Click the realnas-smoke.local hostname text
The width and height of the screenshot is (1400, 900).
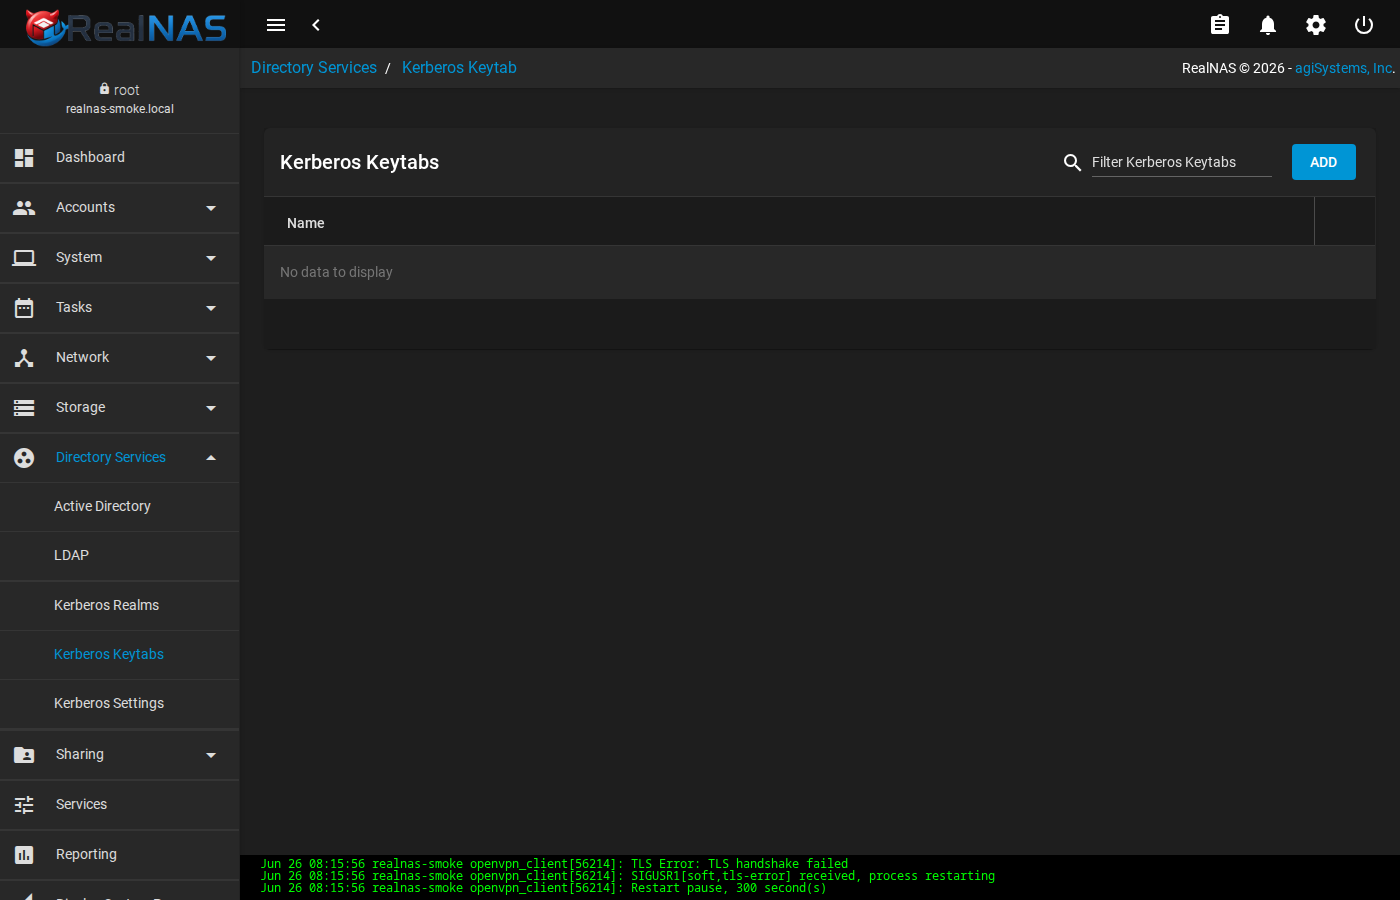[120, 109]
